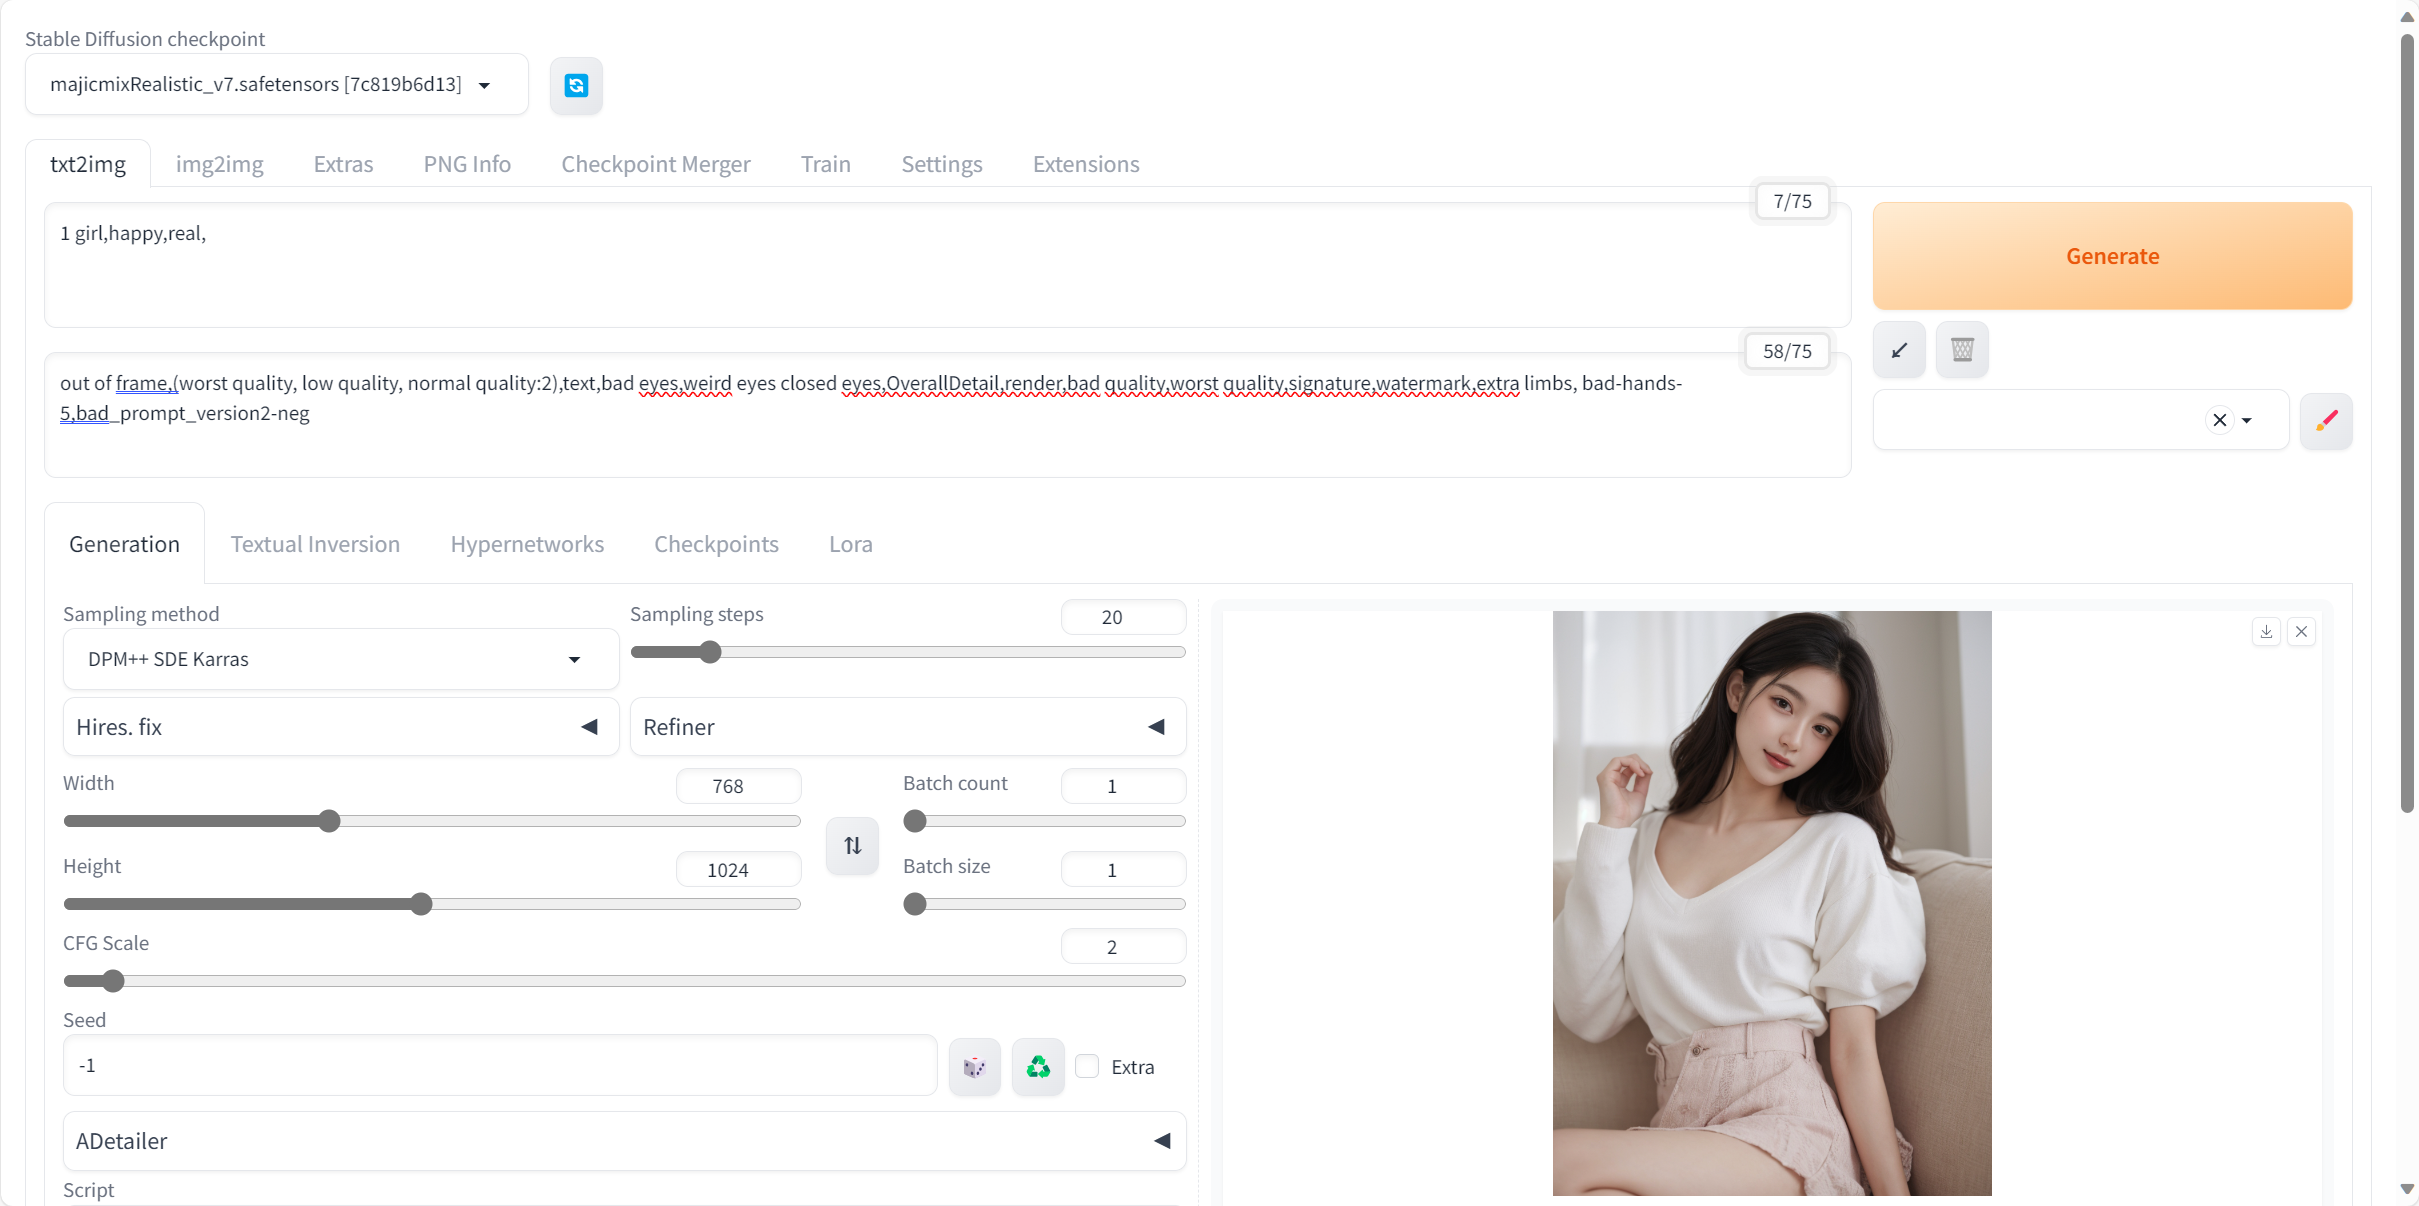The image size is (2419, 1206).
Task: Close the generated image preview
Action: 2301,632
